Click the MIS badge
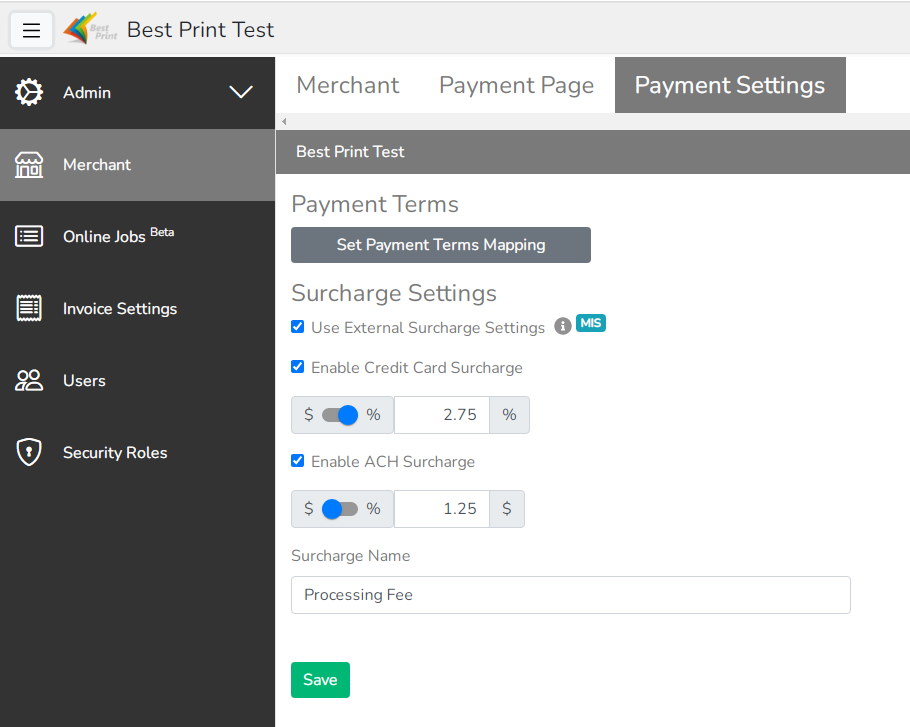The width and height of the screenshot is (910, 727). point(591,323)
